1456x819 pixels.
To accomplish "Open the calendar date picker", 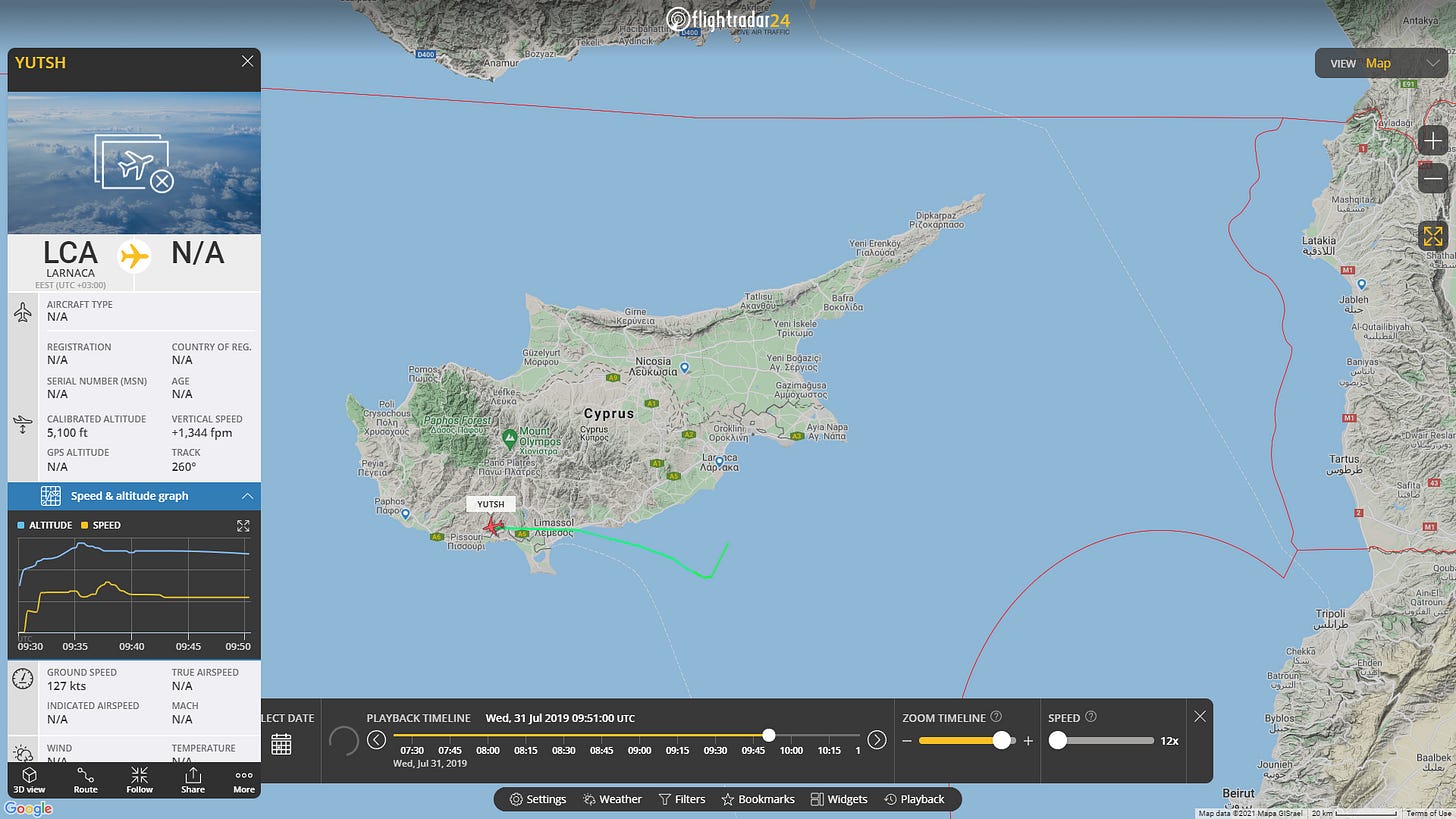I will click(x=281, y=744).
